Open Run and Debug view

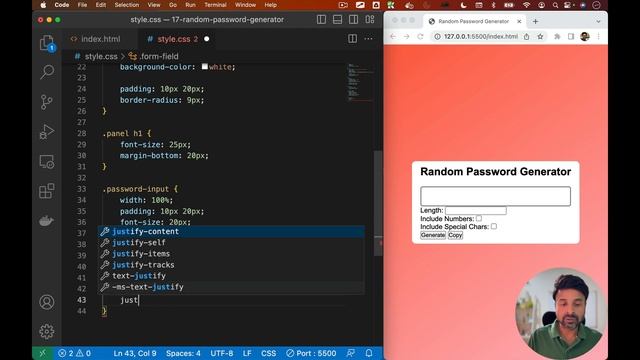[x=47, y=132]
